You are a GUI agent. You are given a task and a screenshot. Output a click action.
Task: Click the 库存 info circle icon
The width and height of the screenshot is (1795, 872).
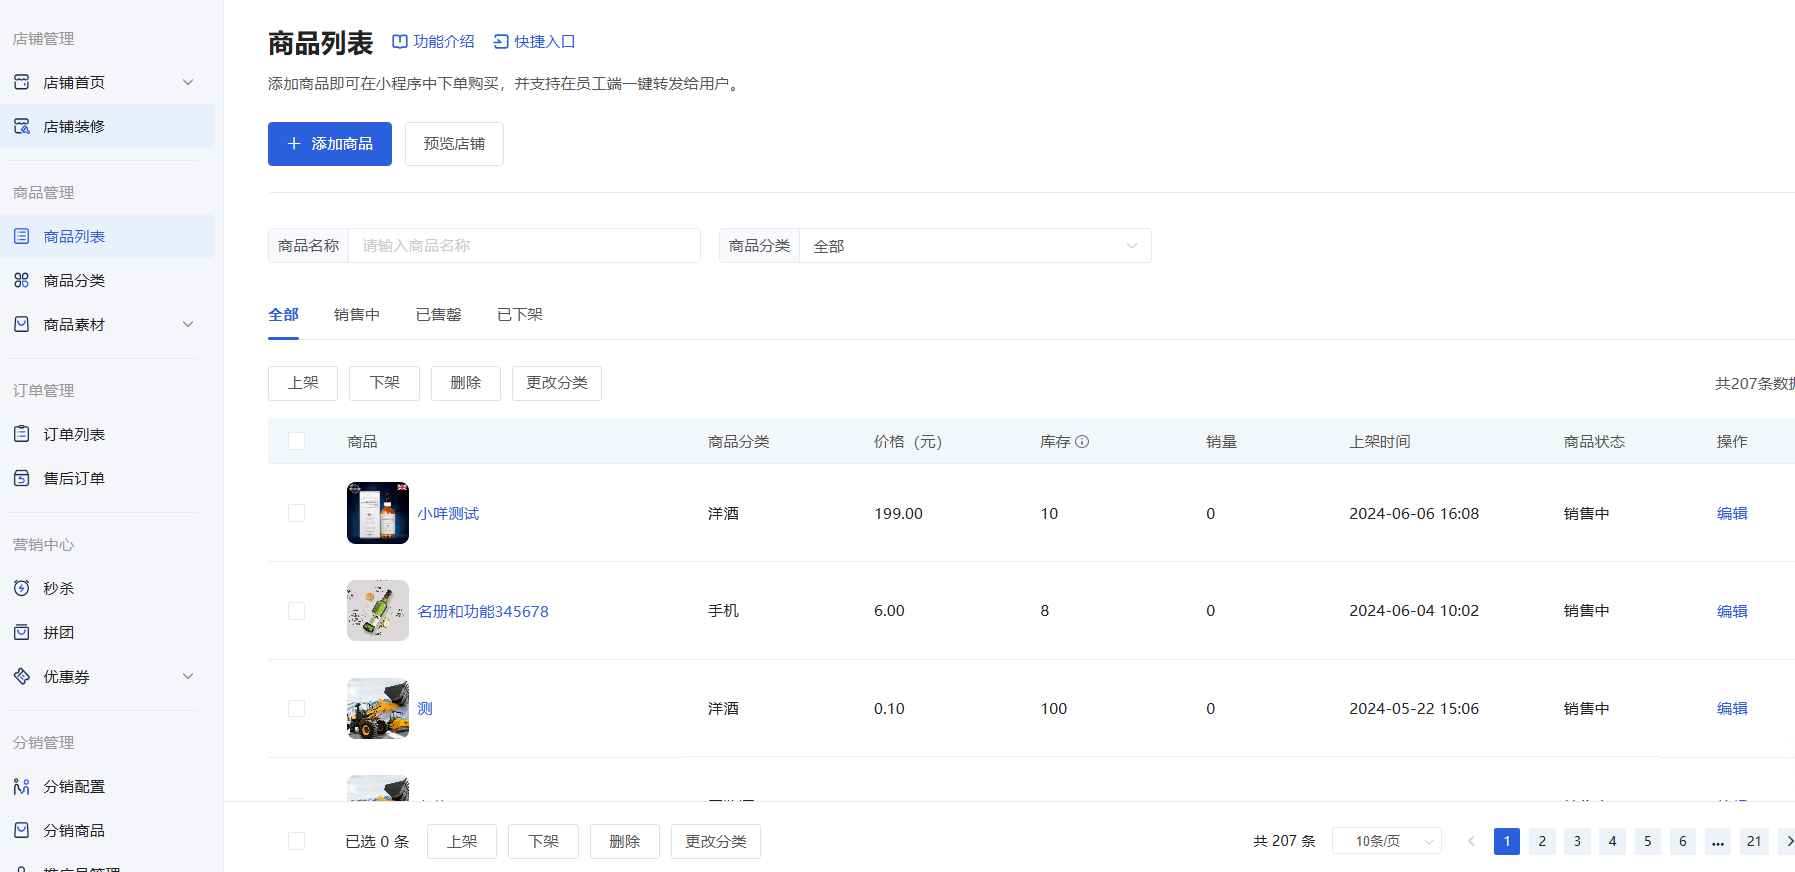(x=1082, y=441)
